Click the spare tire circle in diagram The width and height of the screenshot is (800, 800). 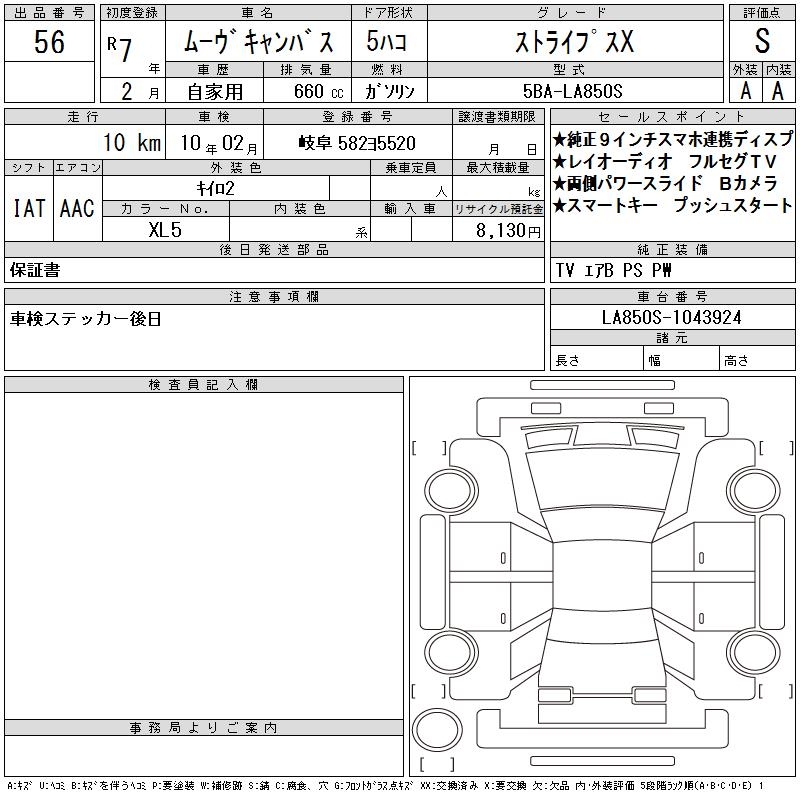pyautogui.click(x=437, y=730)
